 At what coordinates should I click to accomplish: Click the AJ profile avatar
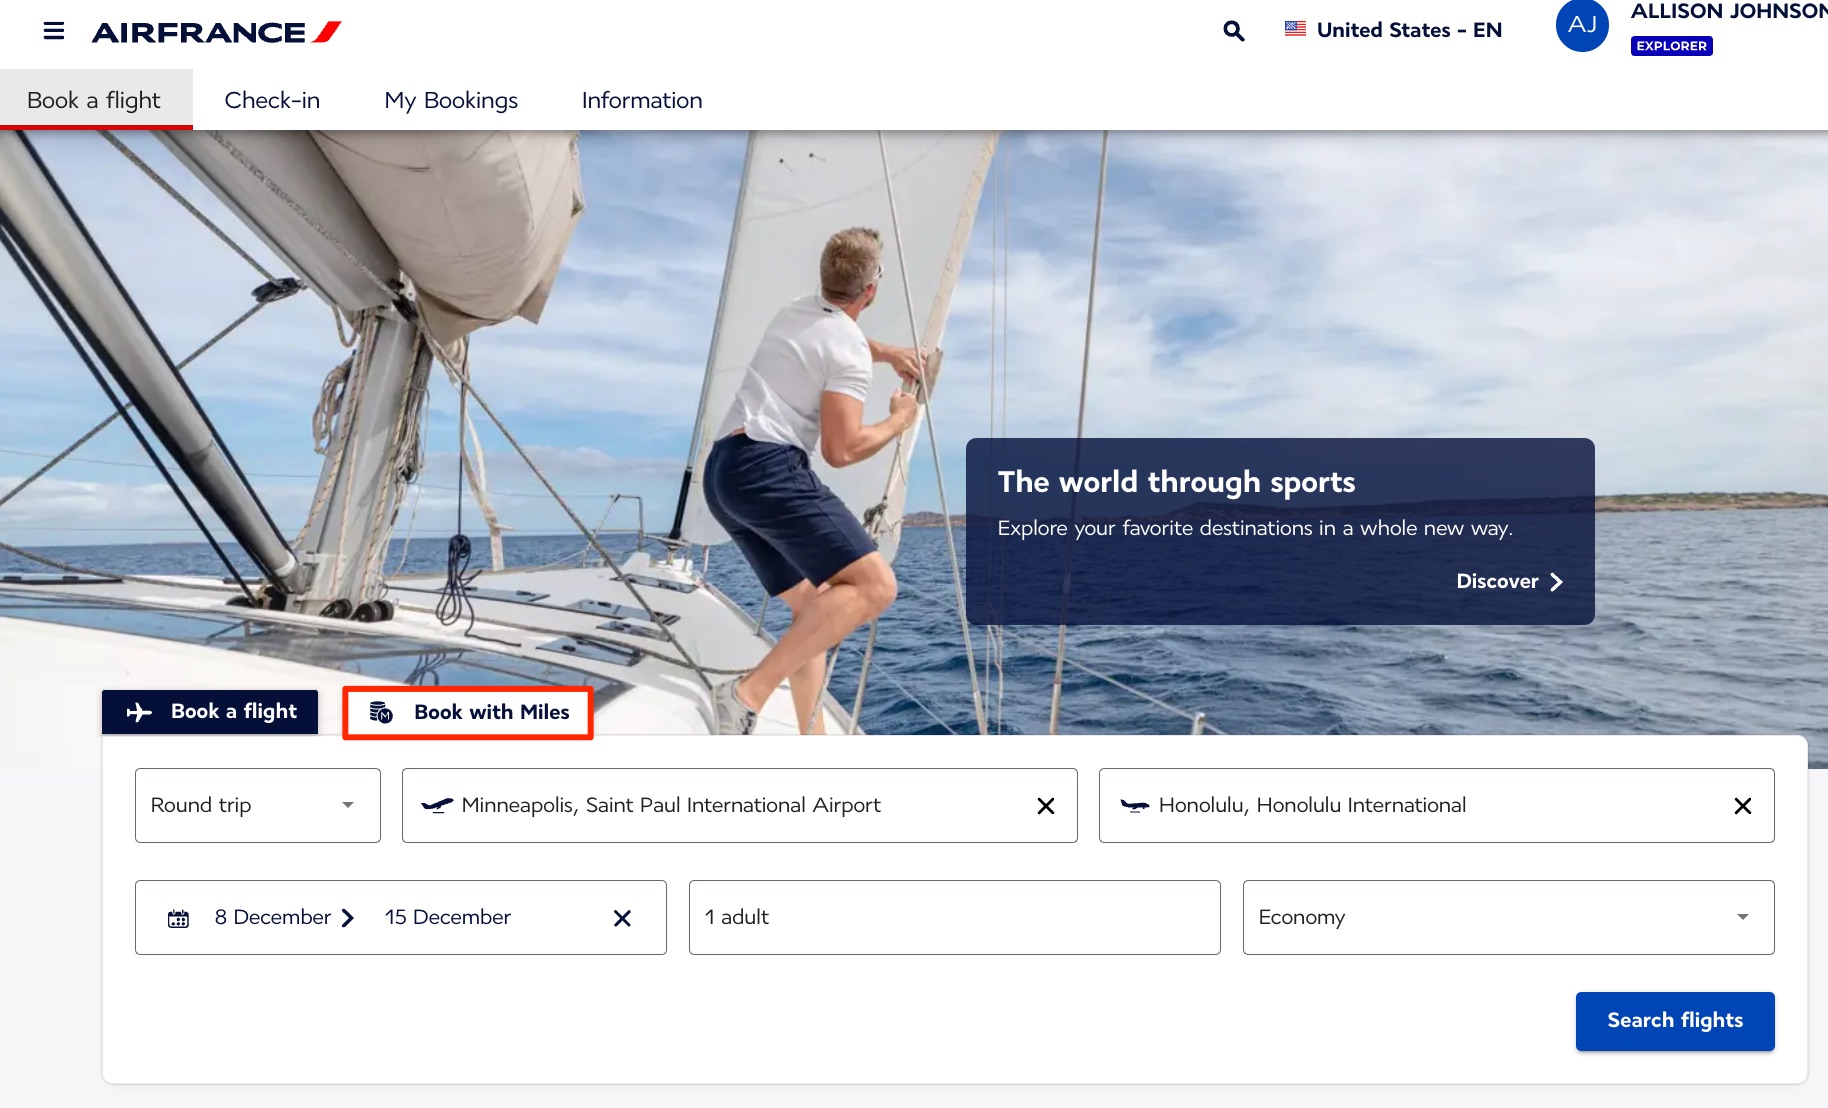(1581, 25)
